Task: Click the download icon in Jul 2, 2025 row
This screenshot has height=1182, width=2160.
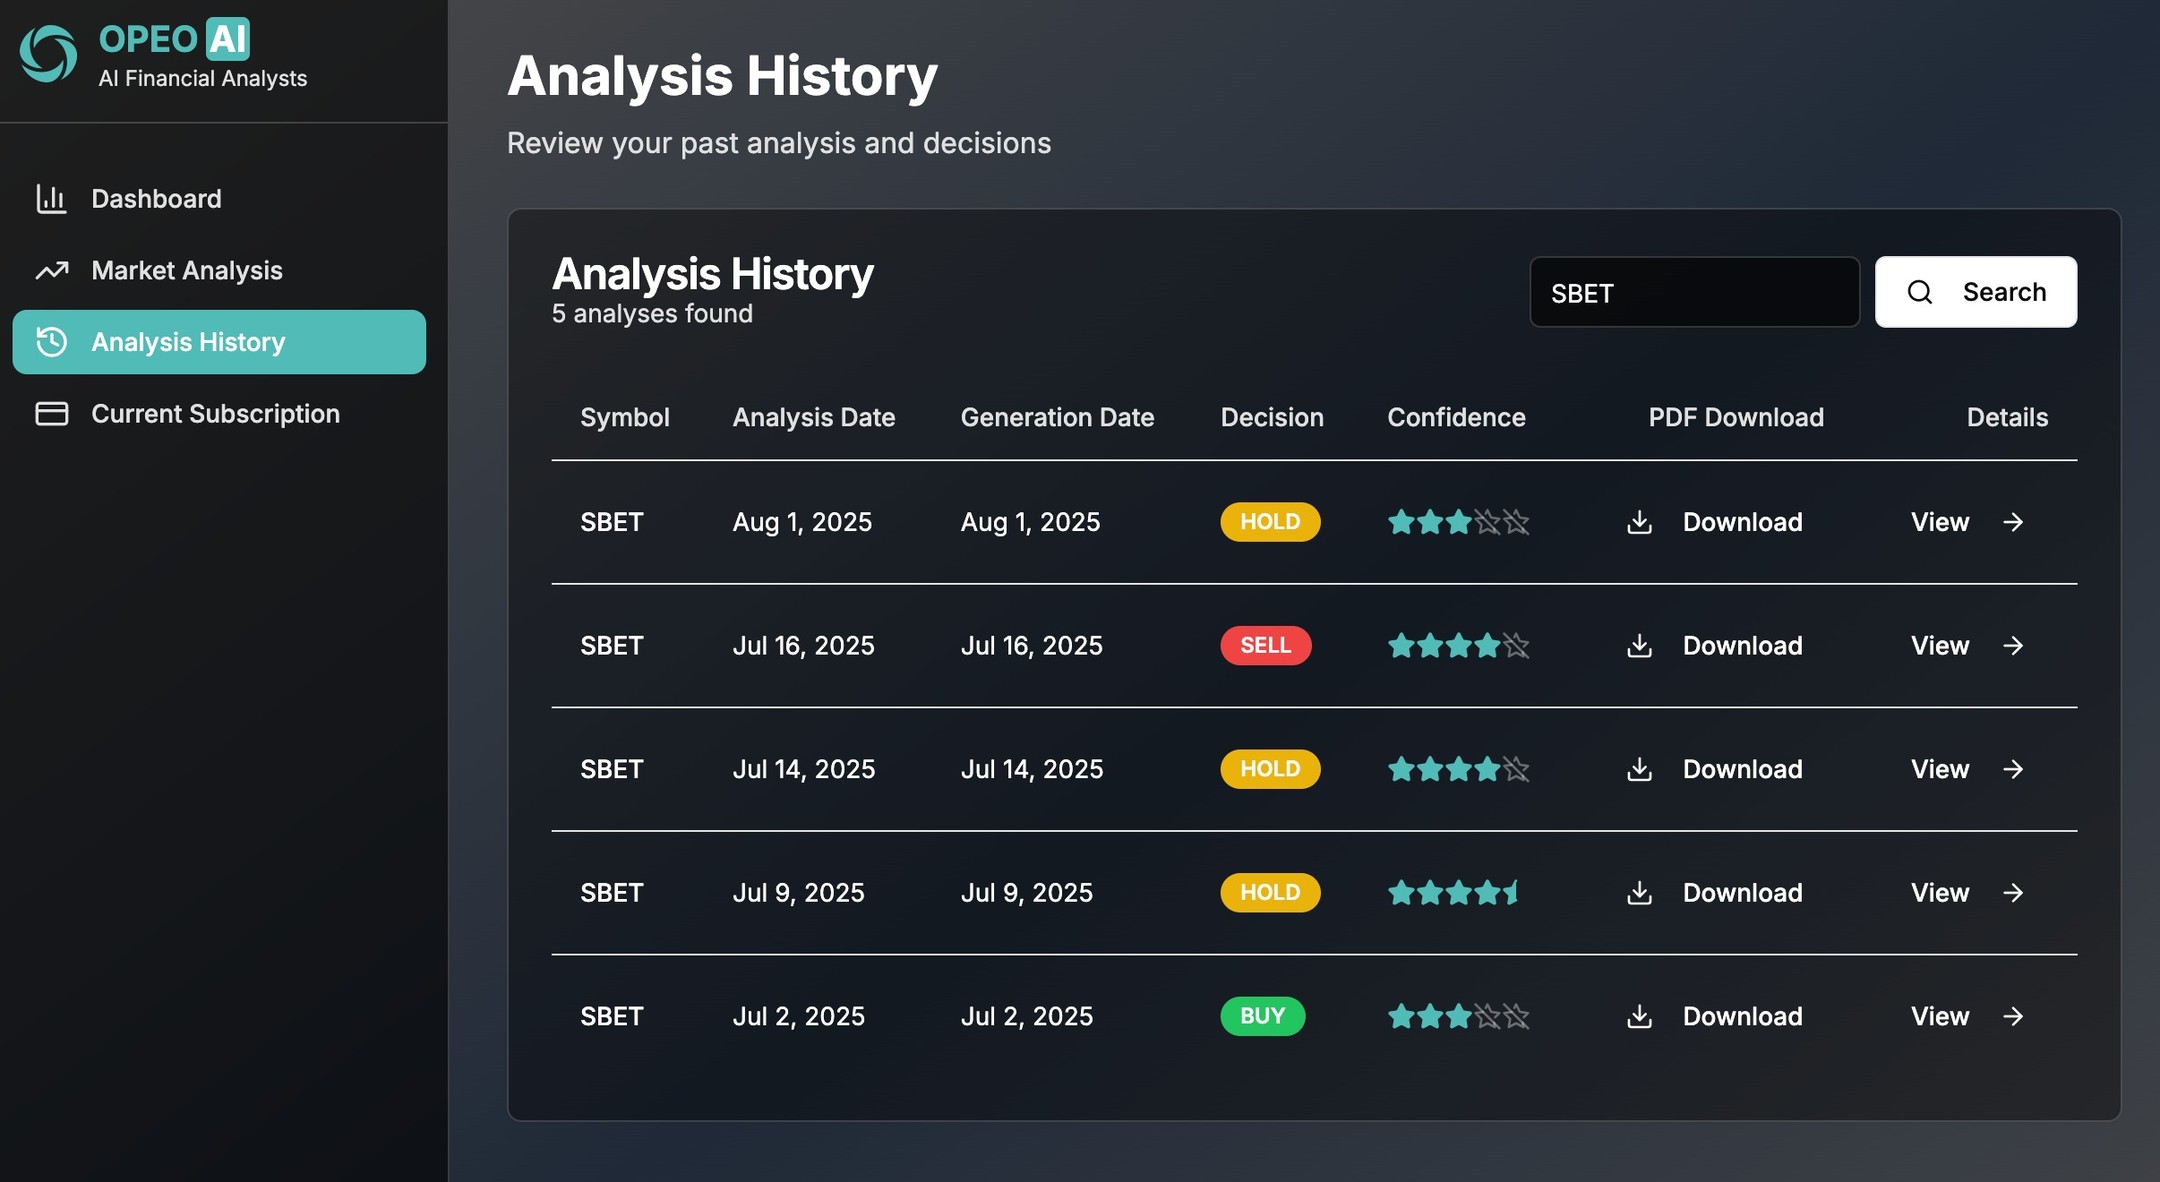Action: pyautogui.click(x=1639, y=1016)
